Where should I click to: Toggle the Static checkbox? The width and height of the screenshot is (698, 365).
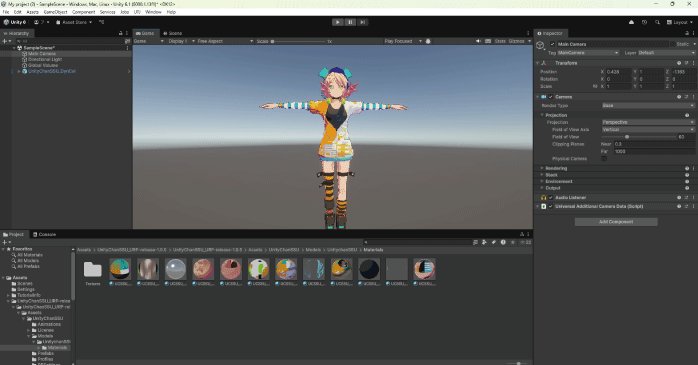point(672,44)
